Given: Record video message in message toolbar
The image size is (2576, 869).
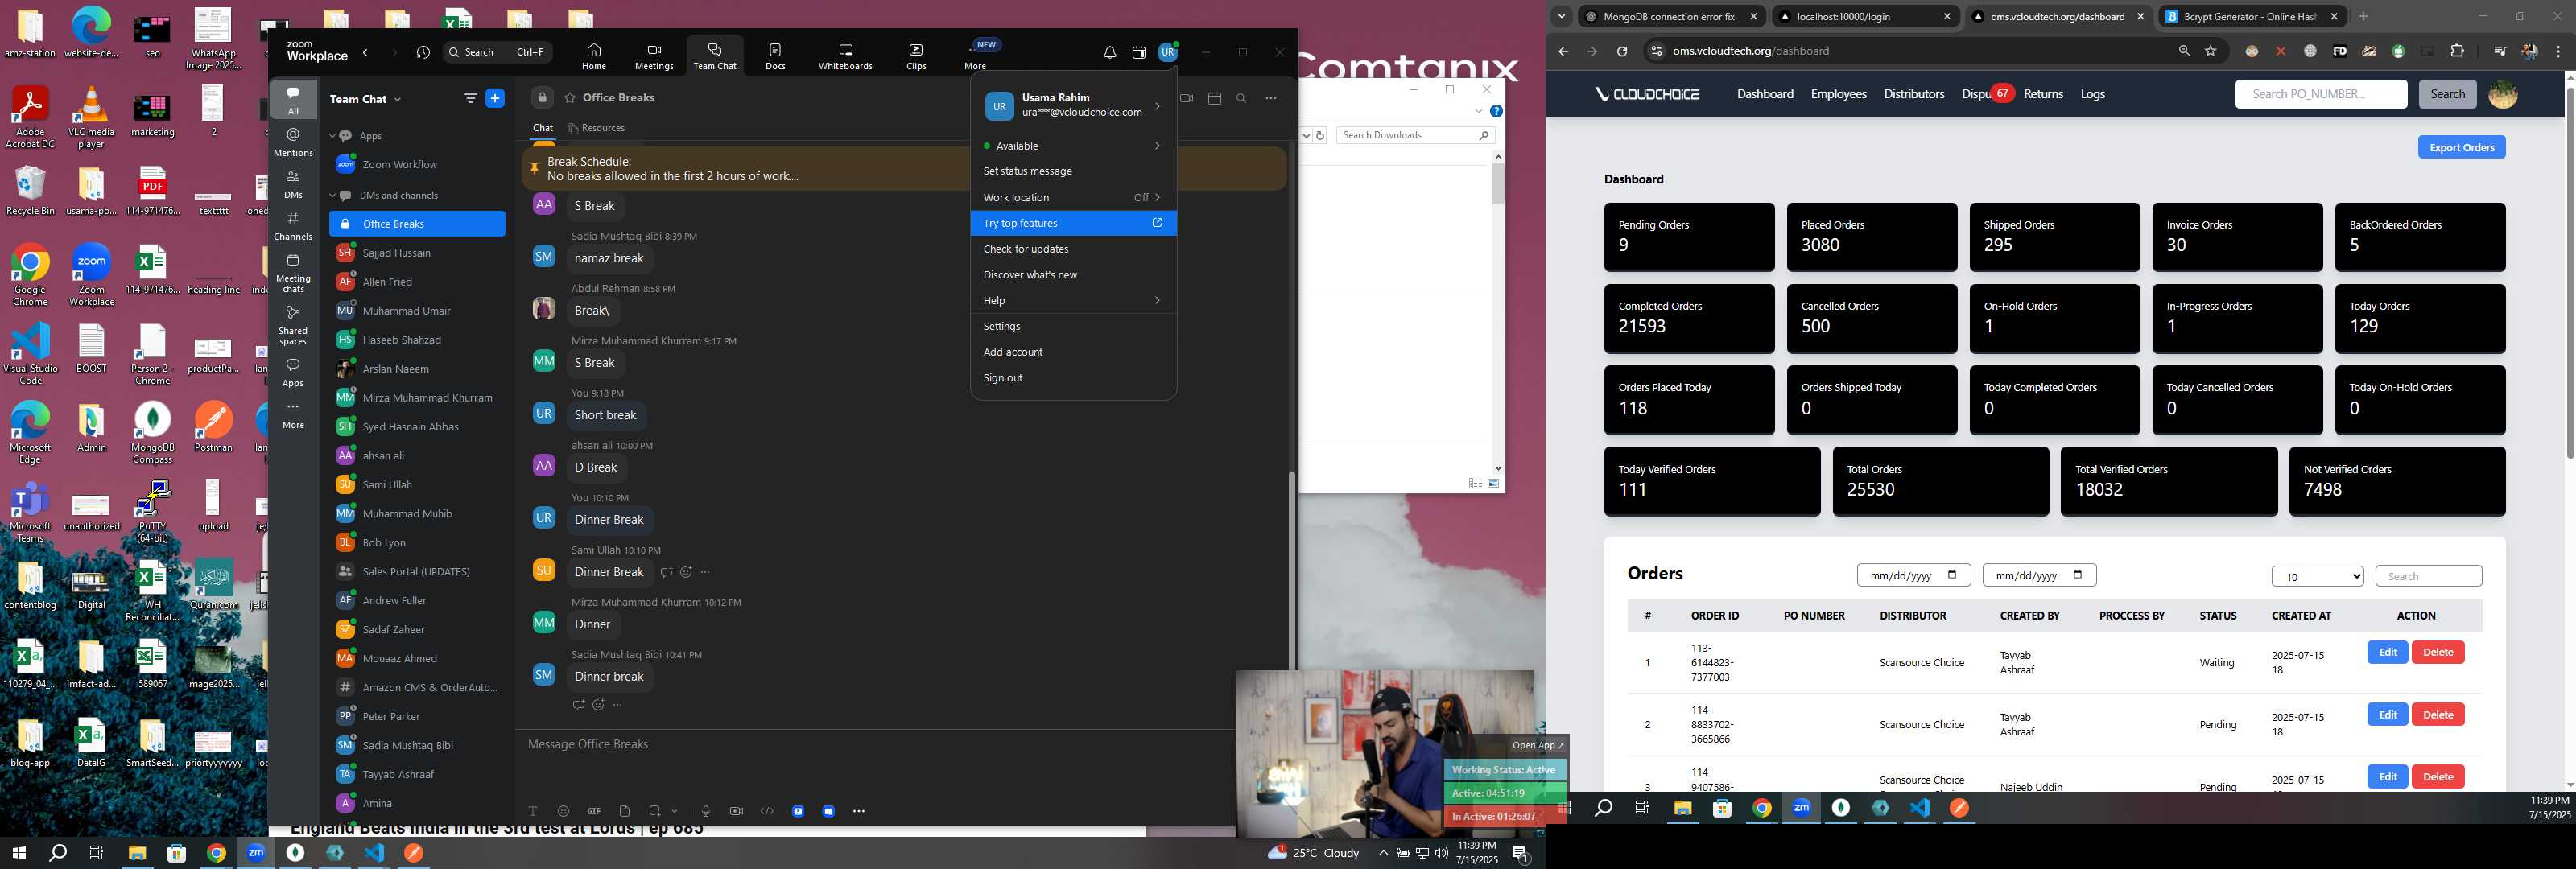Looking at the screenshot, I should click(736, 811).
